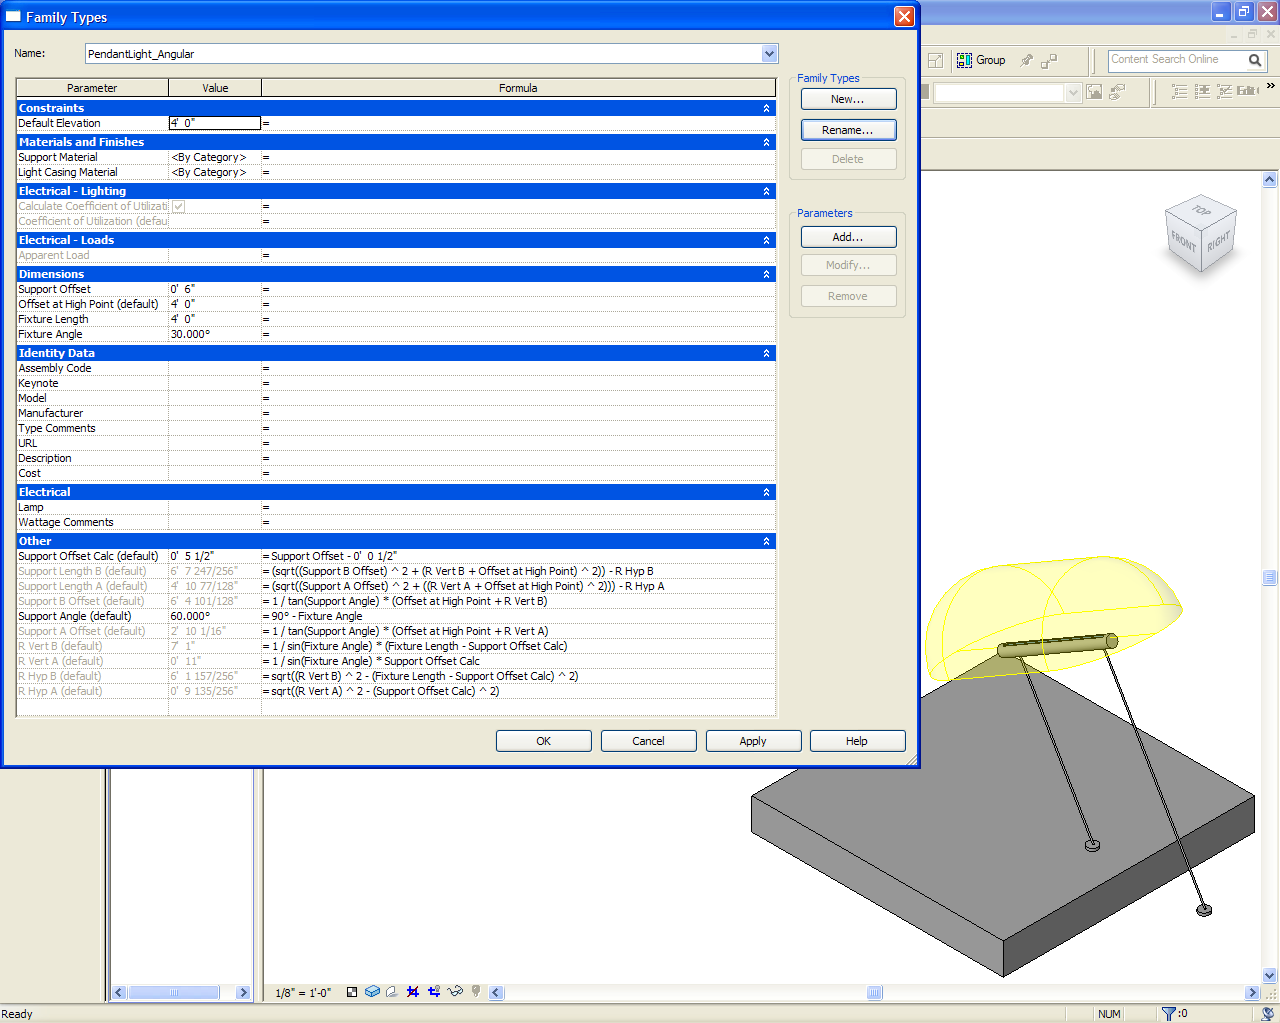This screenshot has width=1280, height=1023.
Task: Collapse the Constraints parameter group
Action: click(766, 108)
